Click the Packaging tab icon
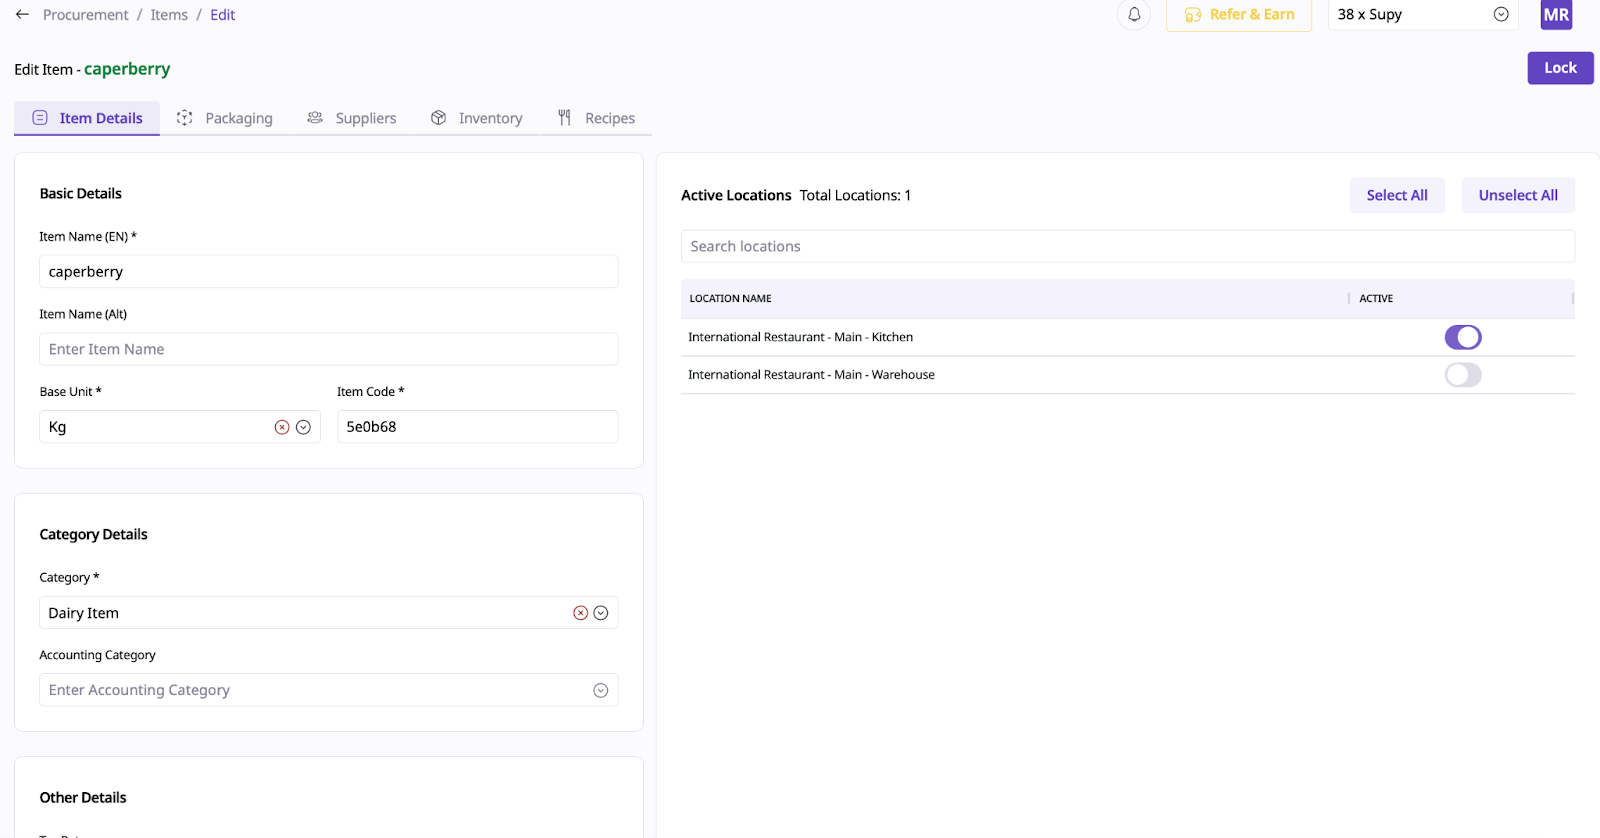This screenshot has height=838, width=1600. (185, 118)
